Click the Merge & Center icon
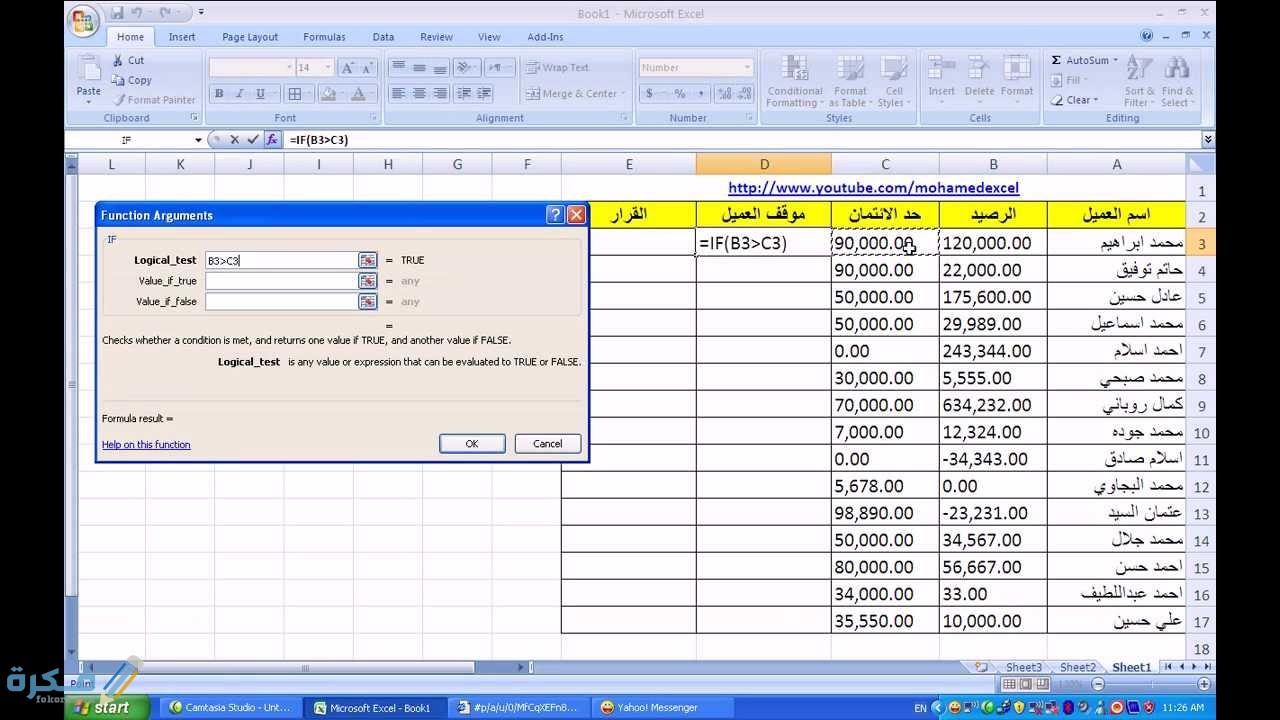This screenshot has width=1280, height=720. [575, 93]
